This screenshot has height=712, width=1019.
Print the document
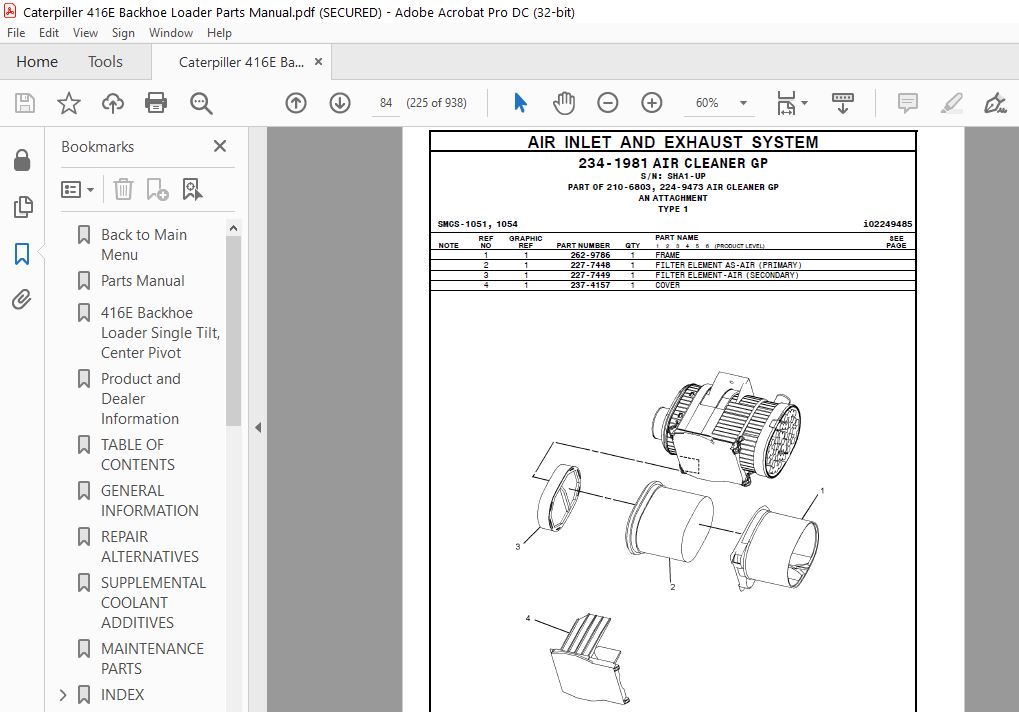(x=156, y=103)
